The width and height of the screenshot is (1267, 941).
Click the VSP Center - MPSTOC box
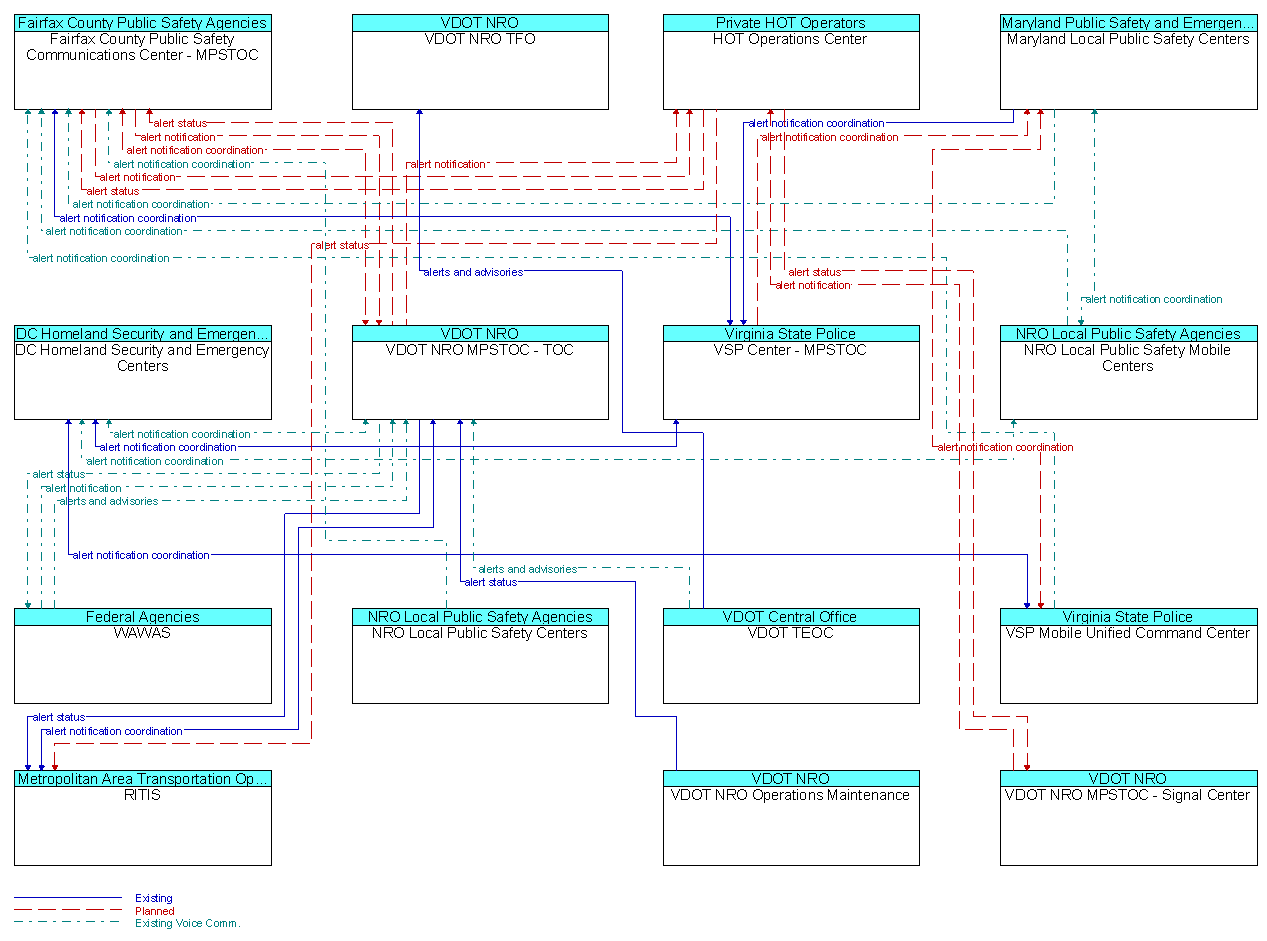pos(791,373)
